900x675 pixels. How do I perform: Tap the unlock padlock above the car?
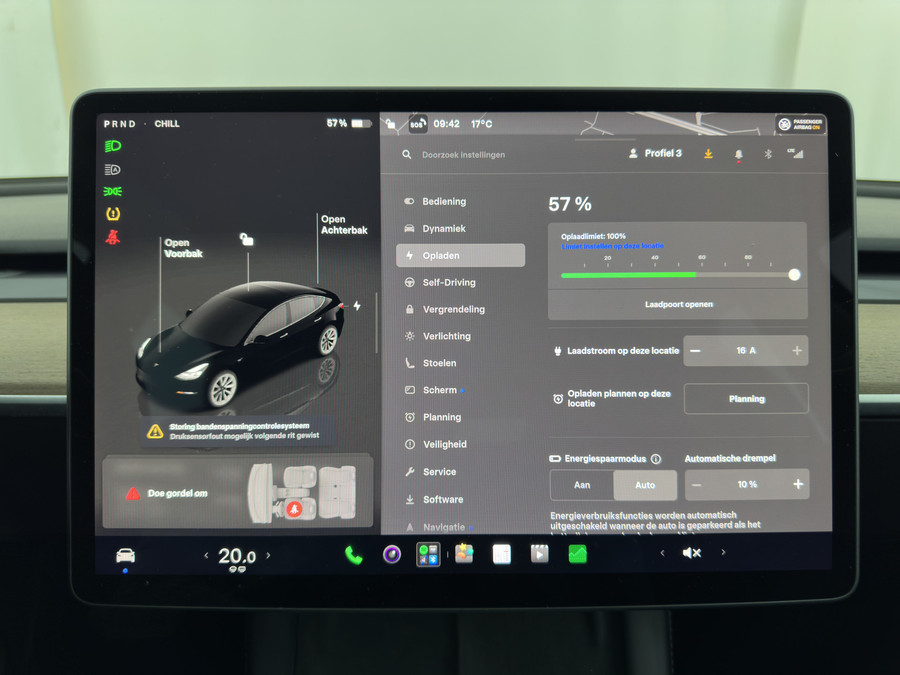pyautogui.click(x=246, y=239)
